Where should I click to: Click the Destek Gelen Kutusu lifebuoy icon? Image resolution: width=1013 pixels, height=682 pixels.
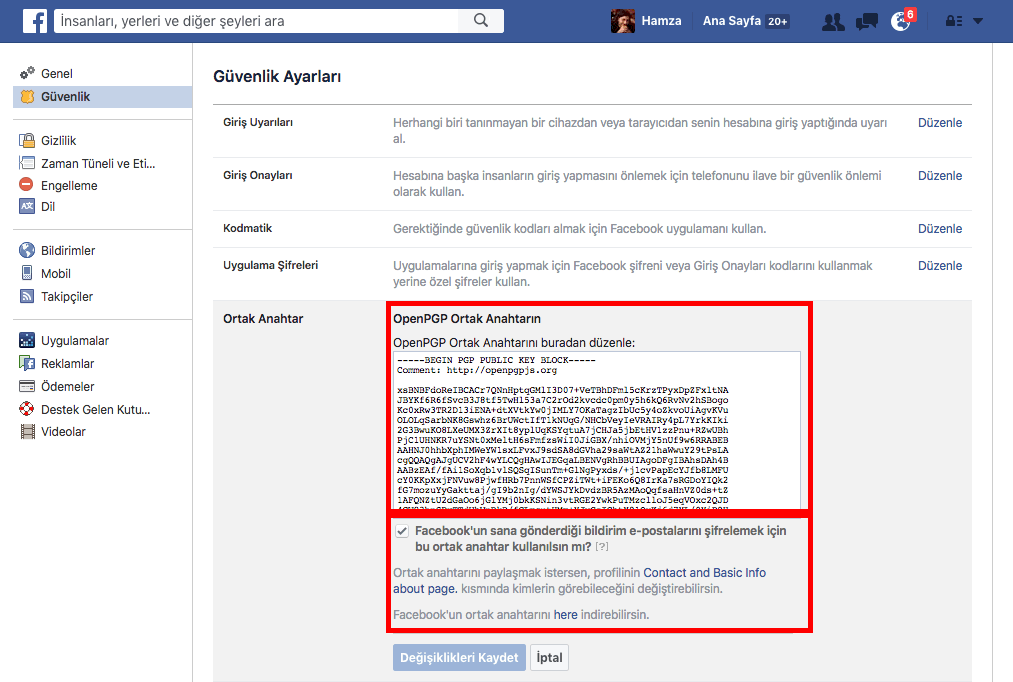(26, 409)
